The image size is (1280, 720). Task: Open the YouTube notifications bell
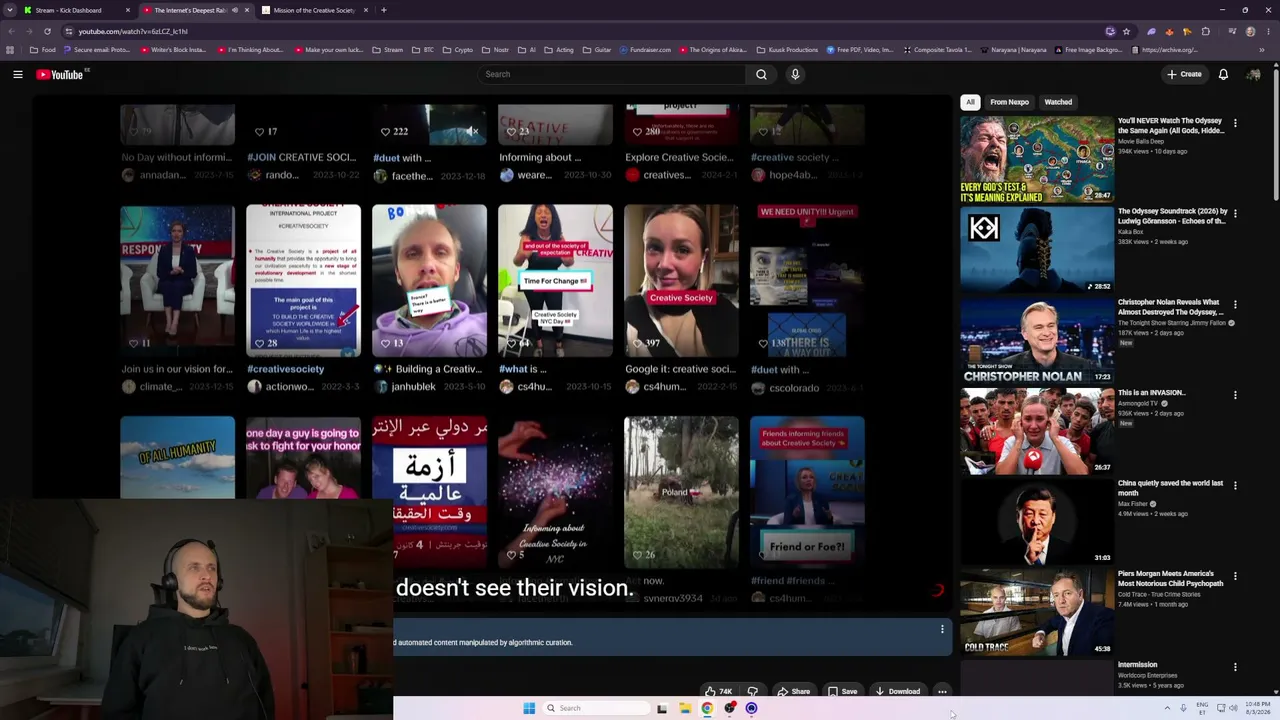(x=1223, y=74)
